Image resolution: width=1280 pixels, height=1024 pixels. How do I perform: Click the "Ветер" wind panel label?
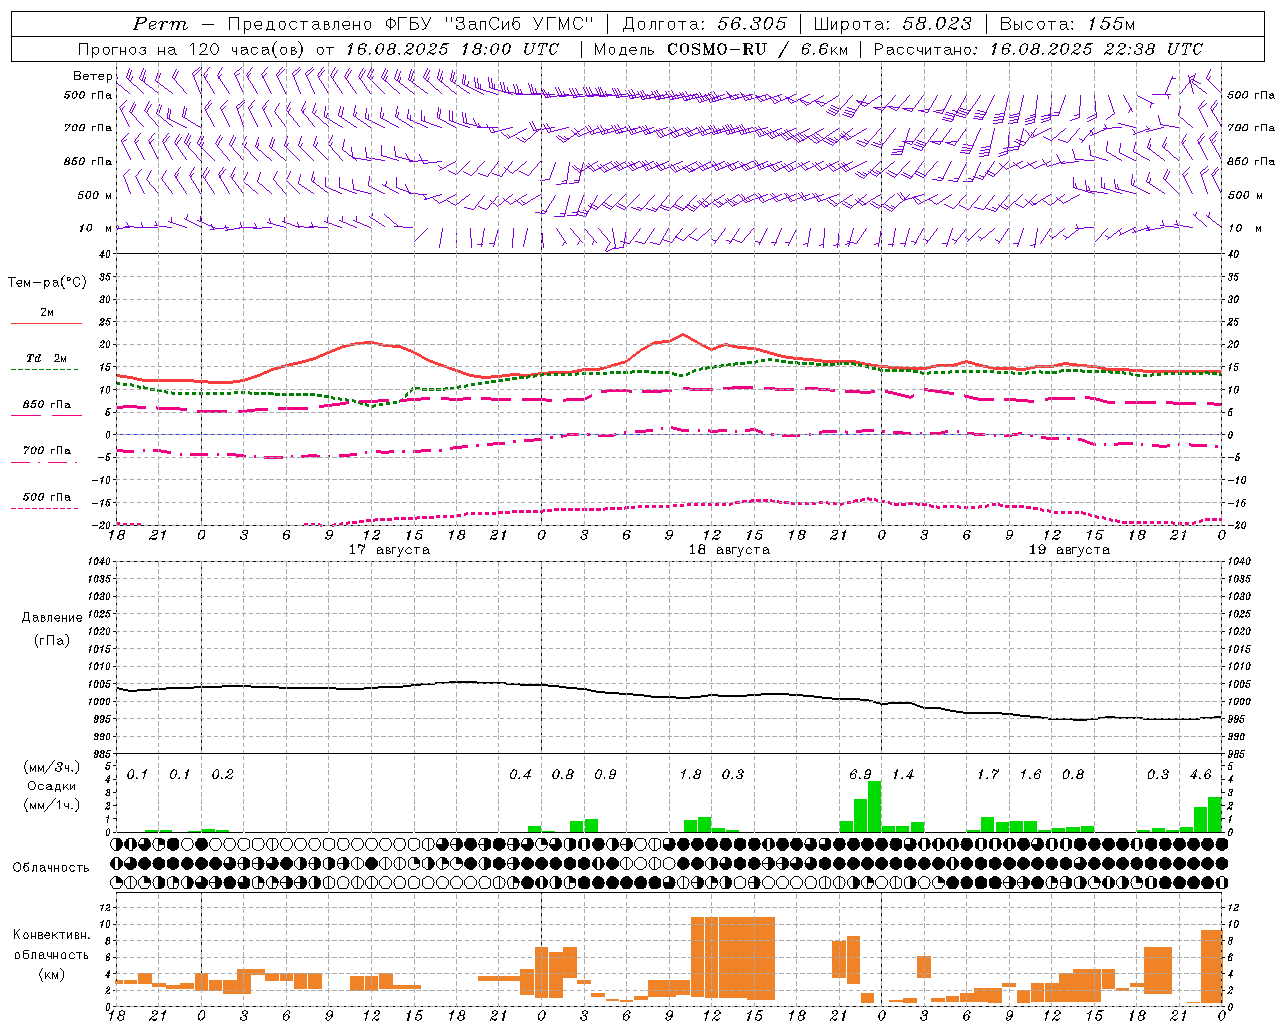(93, 76)
